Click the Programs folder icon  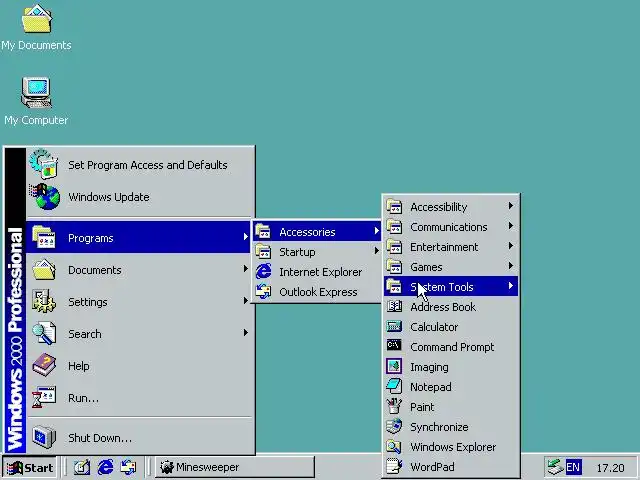click(x=43, y=237)
